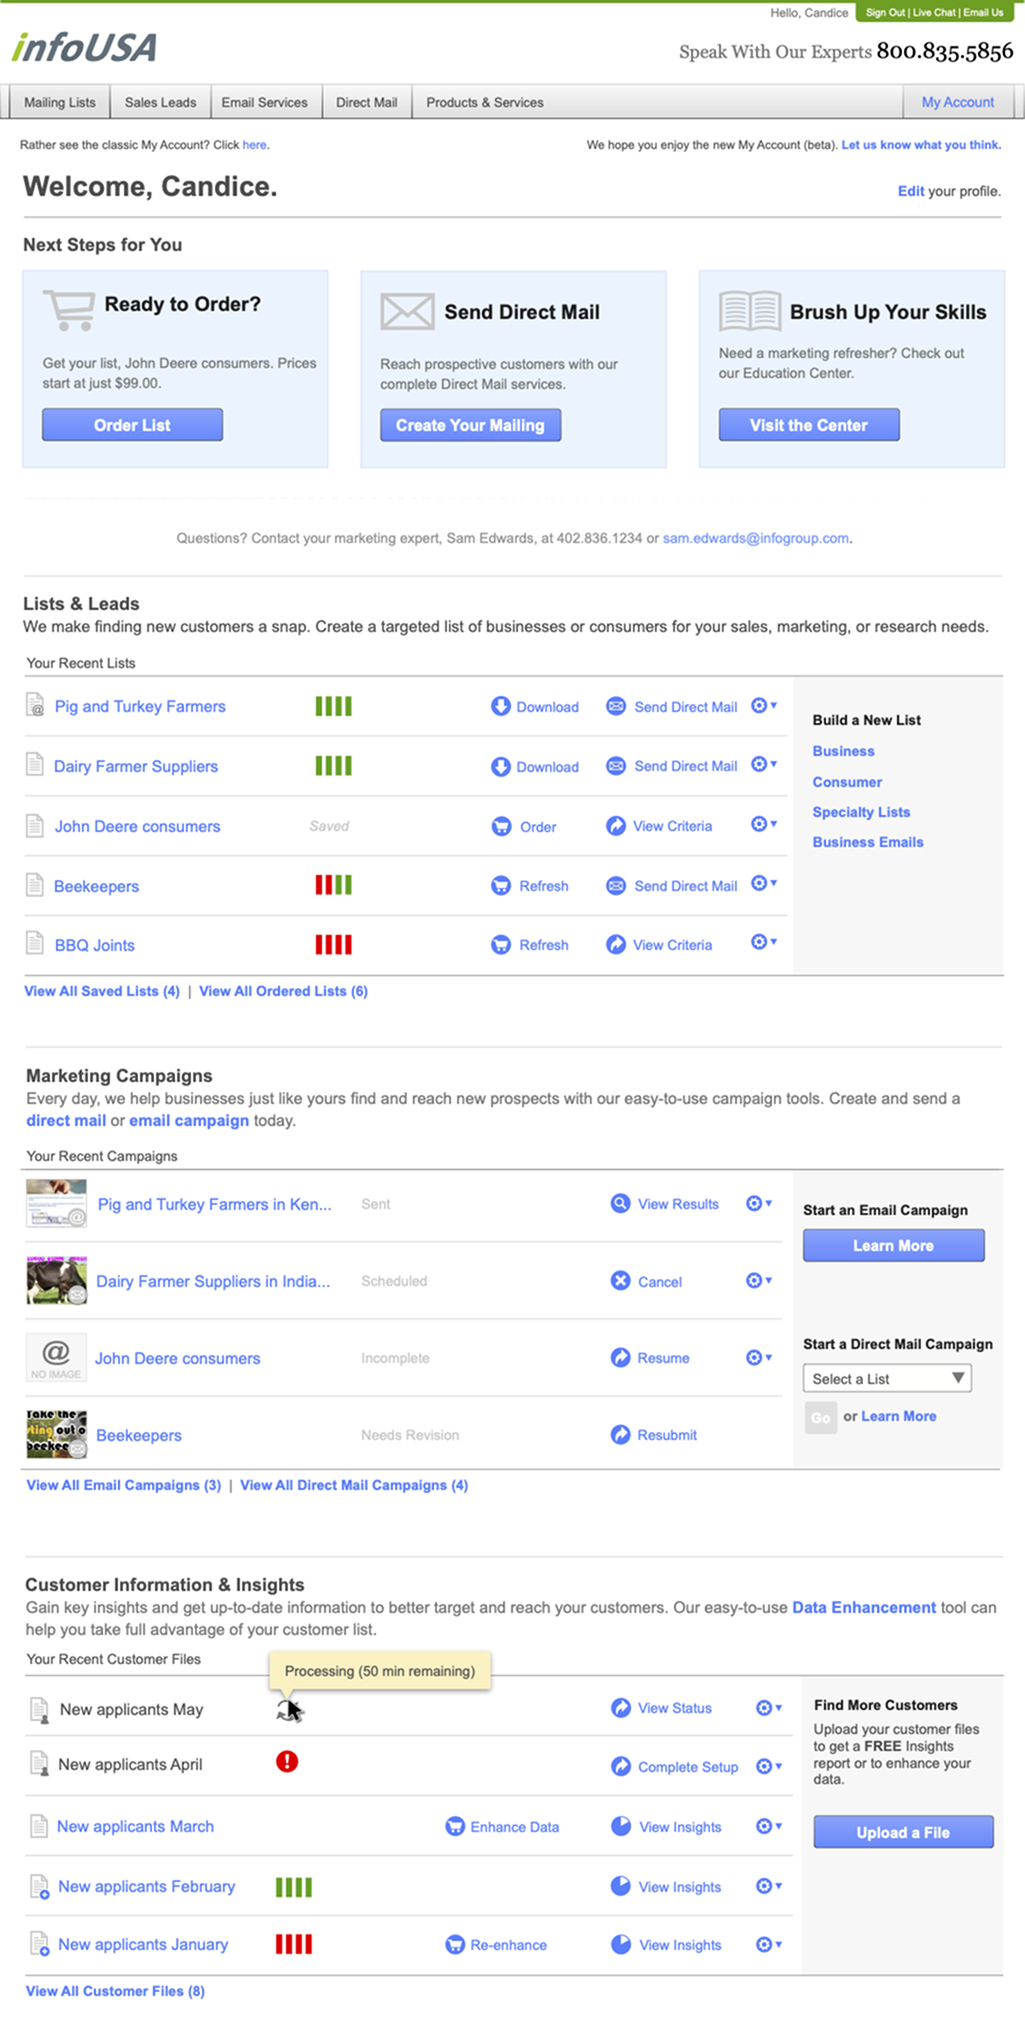Click View Criteria icon for John Deere consumers list
Viewport: 1025px width, 2041px height.
[616, 826]
